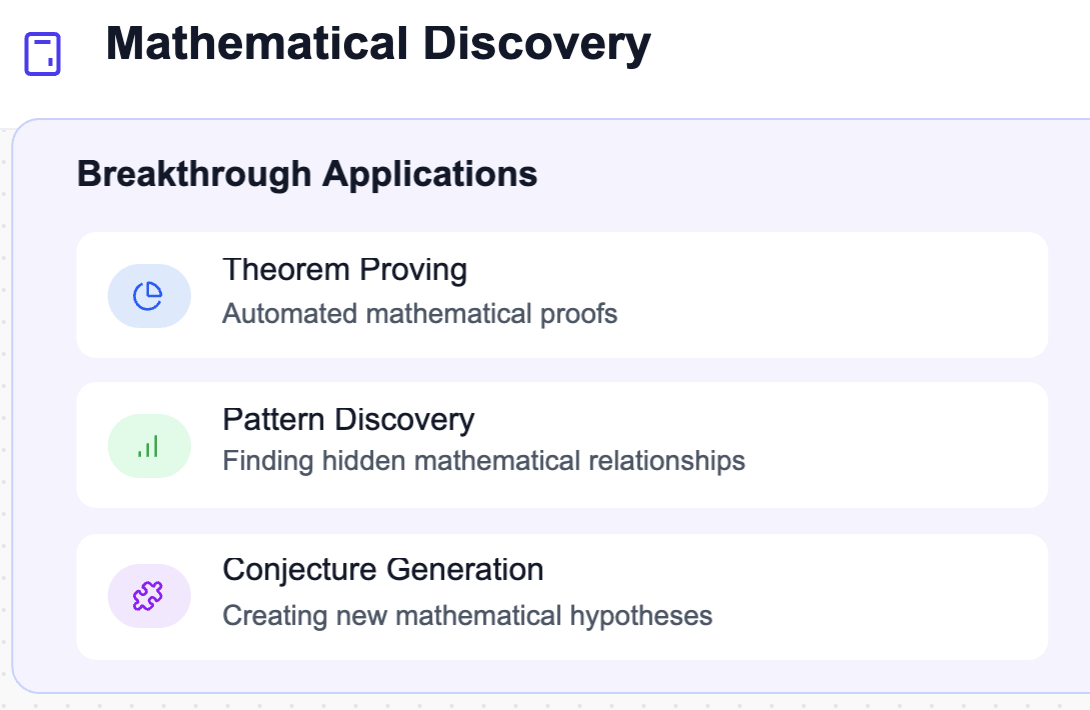Viewport: 1090px width, 710px height.
Task: Select "Creating new mathematical hypotheses" text
Action: pos(467,615)
